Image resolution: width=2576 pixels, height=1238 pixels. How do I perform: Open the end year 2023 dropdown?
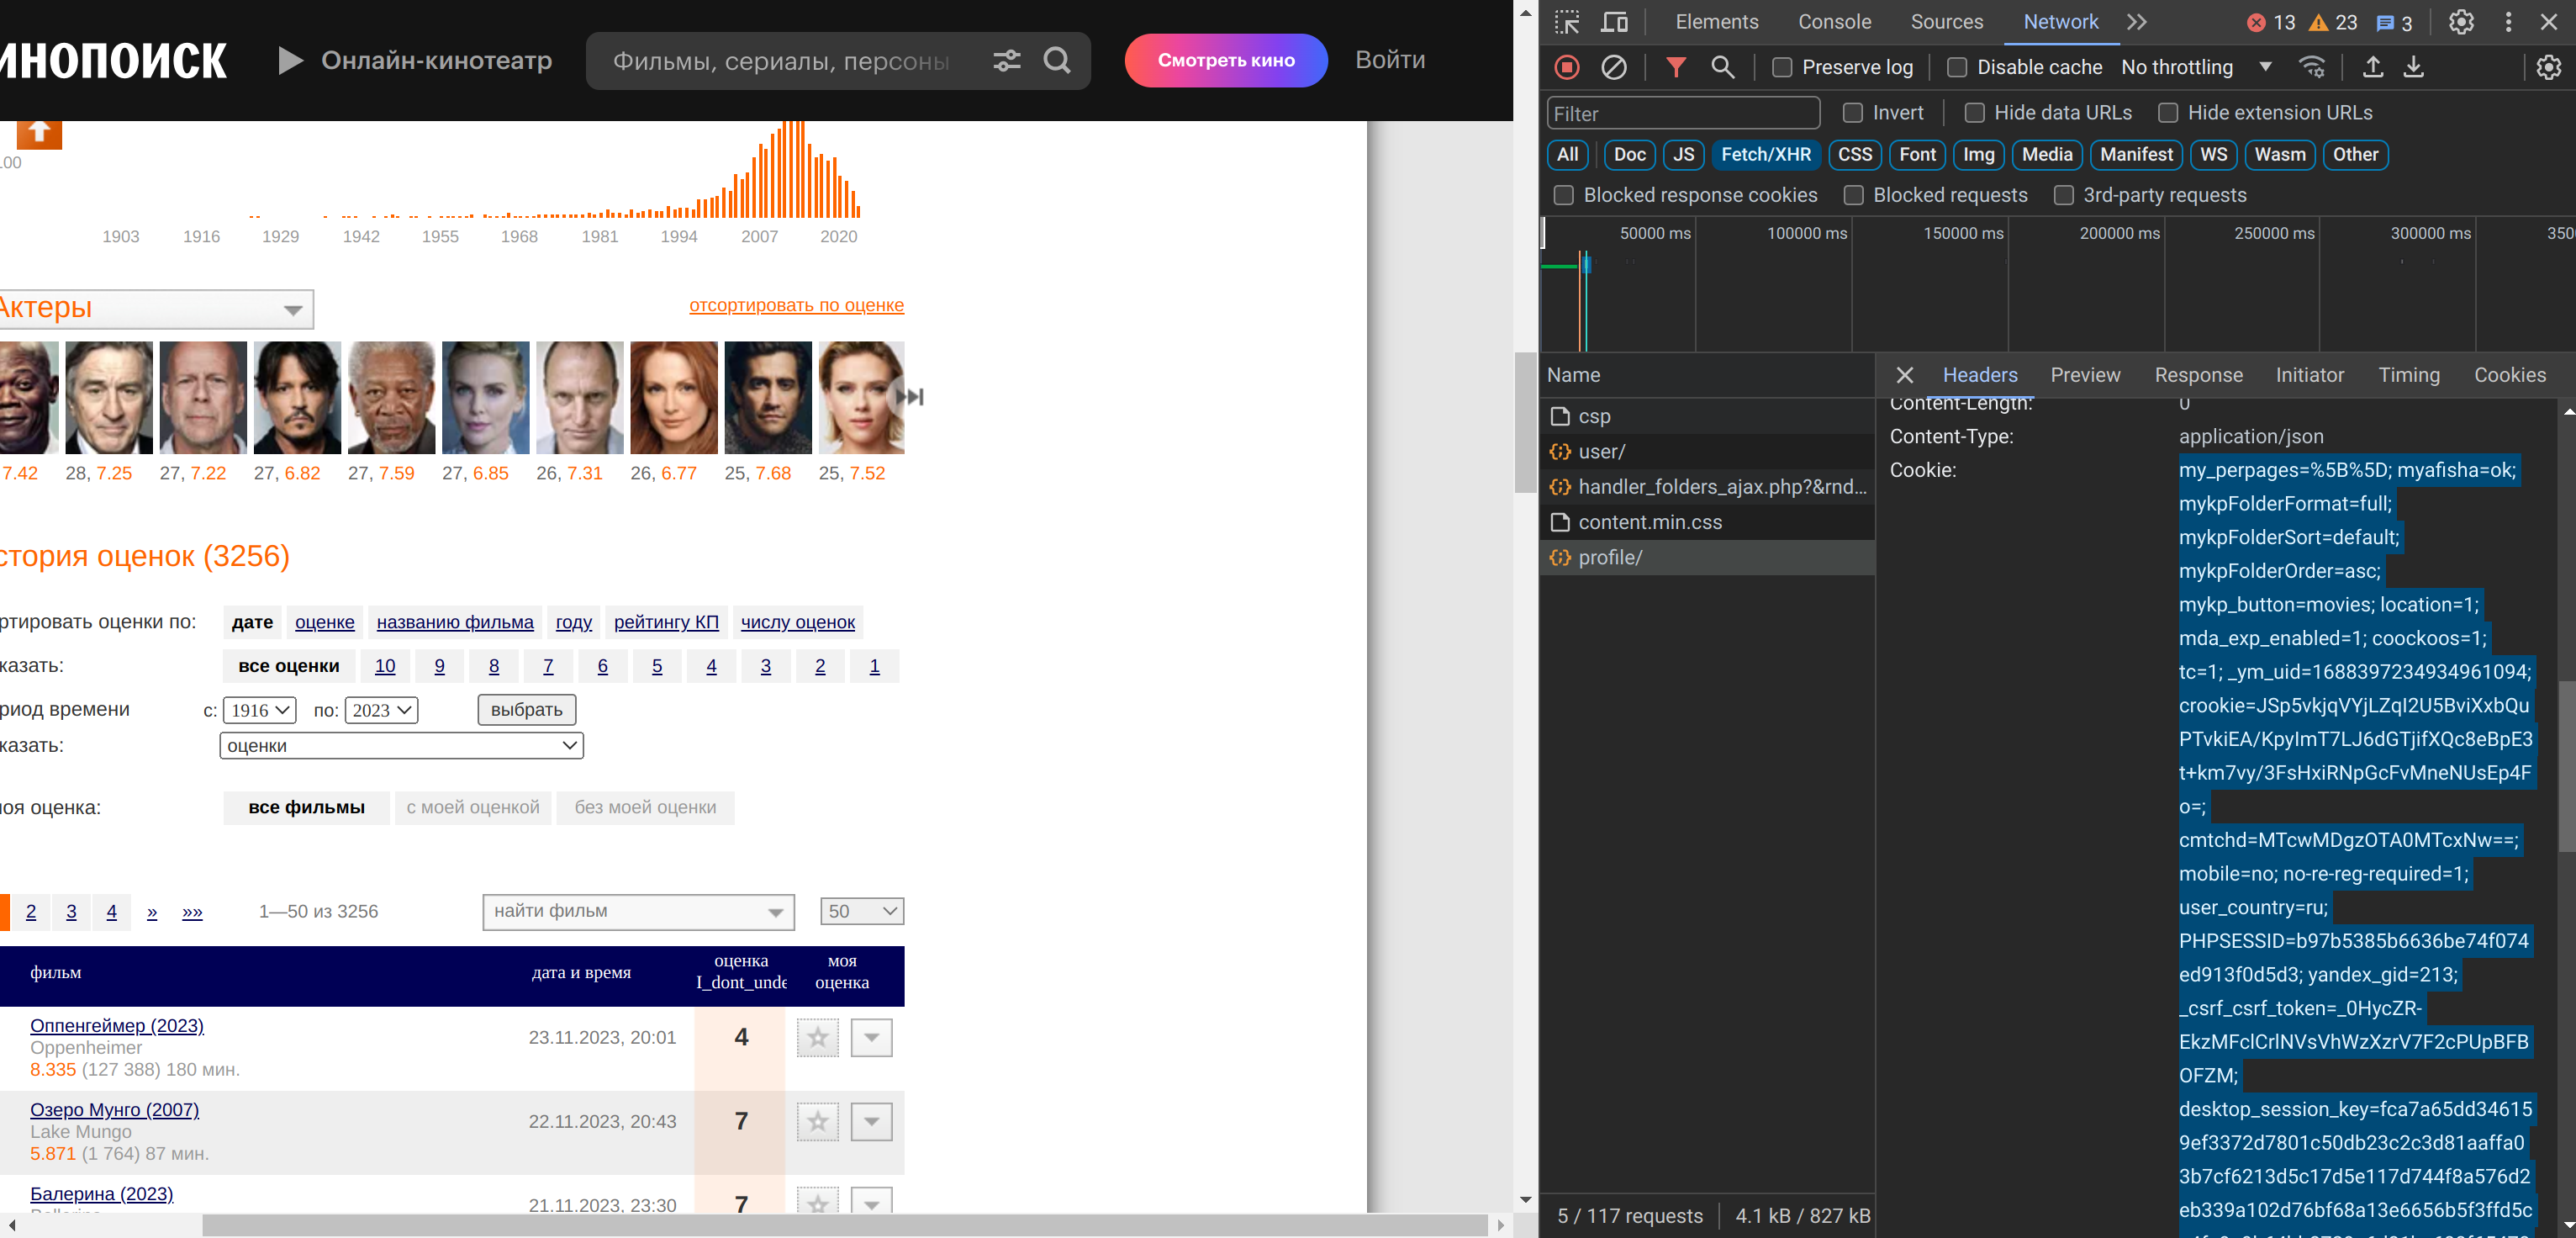381,710
